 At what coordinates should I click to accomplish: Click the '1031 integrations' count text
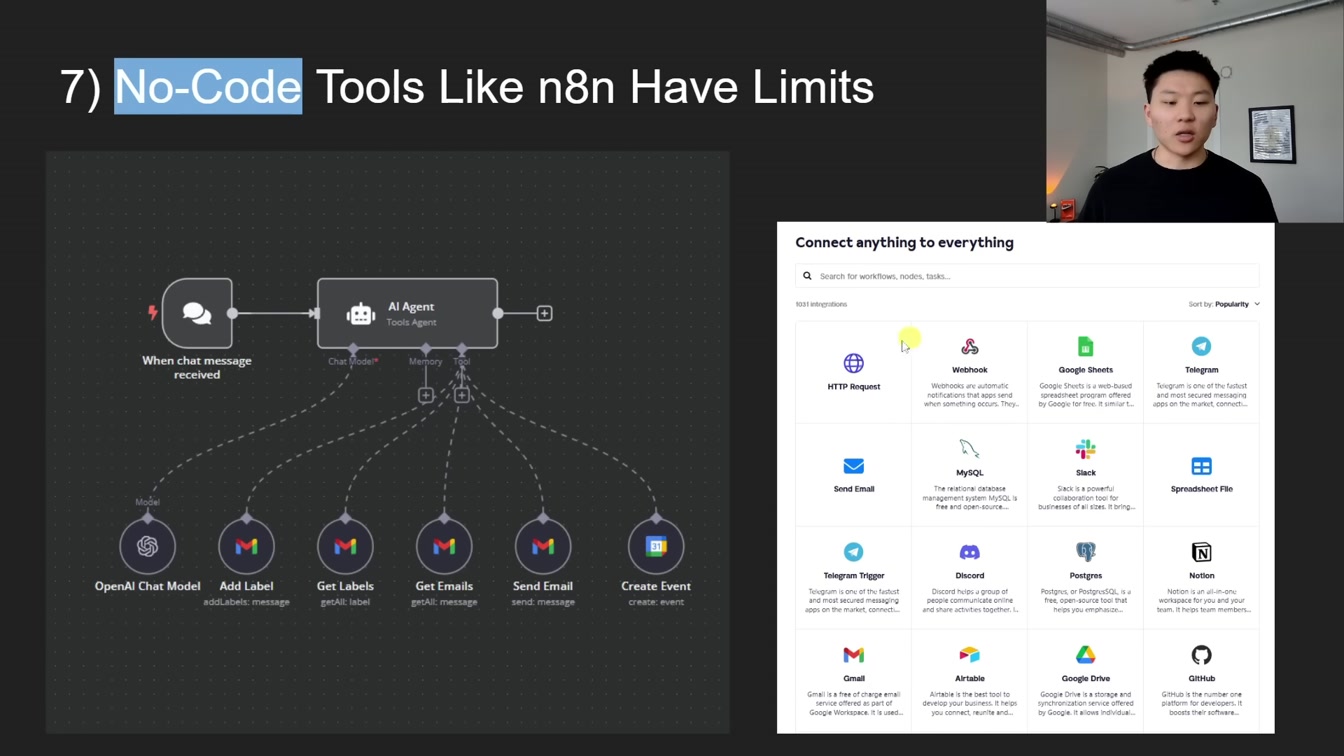821,304
